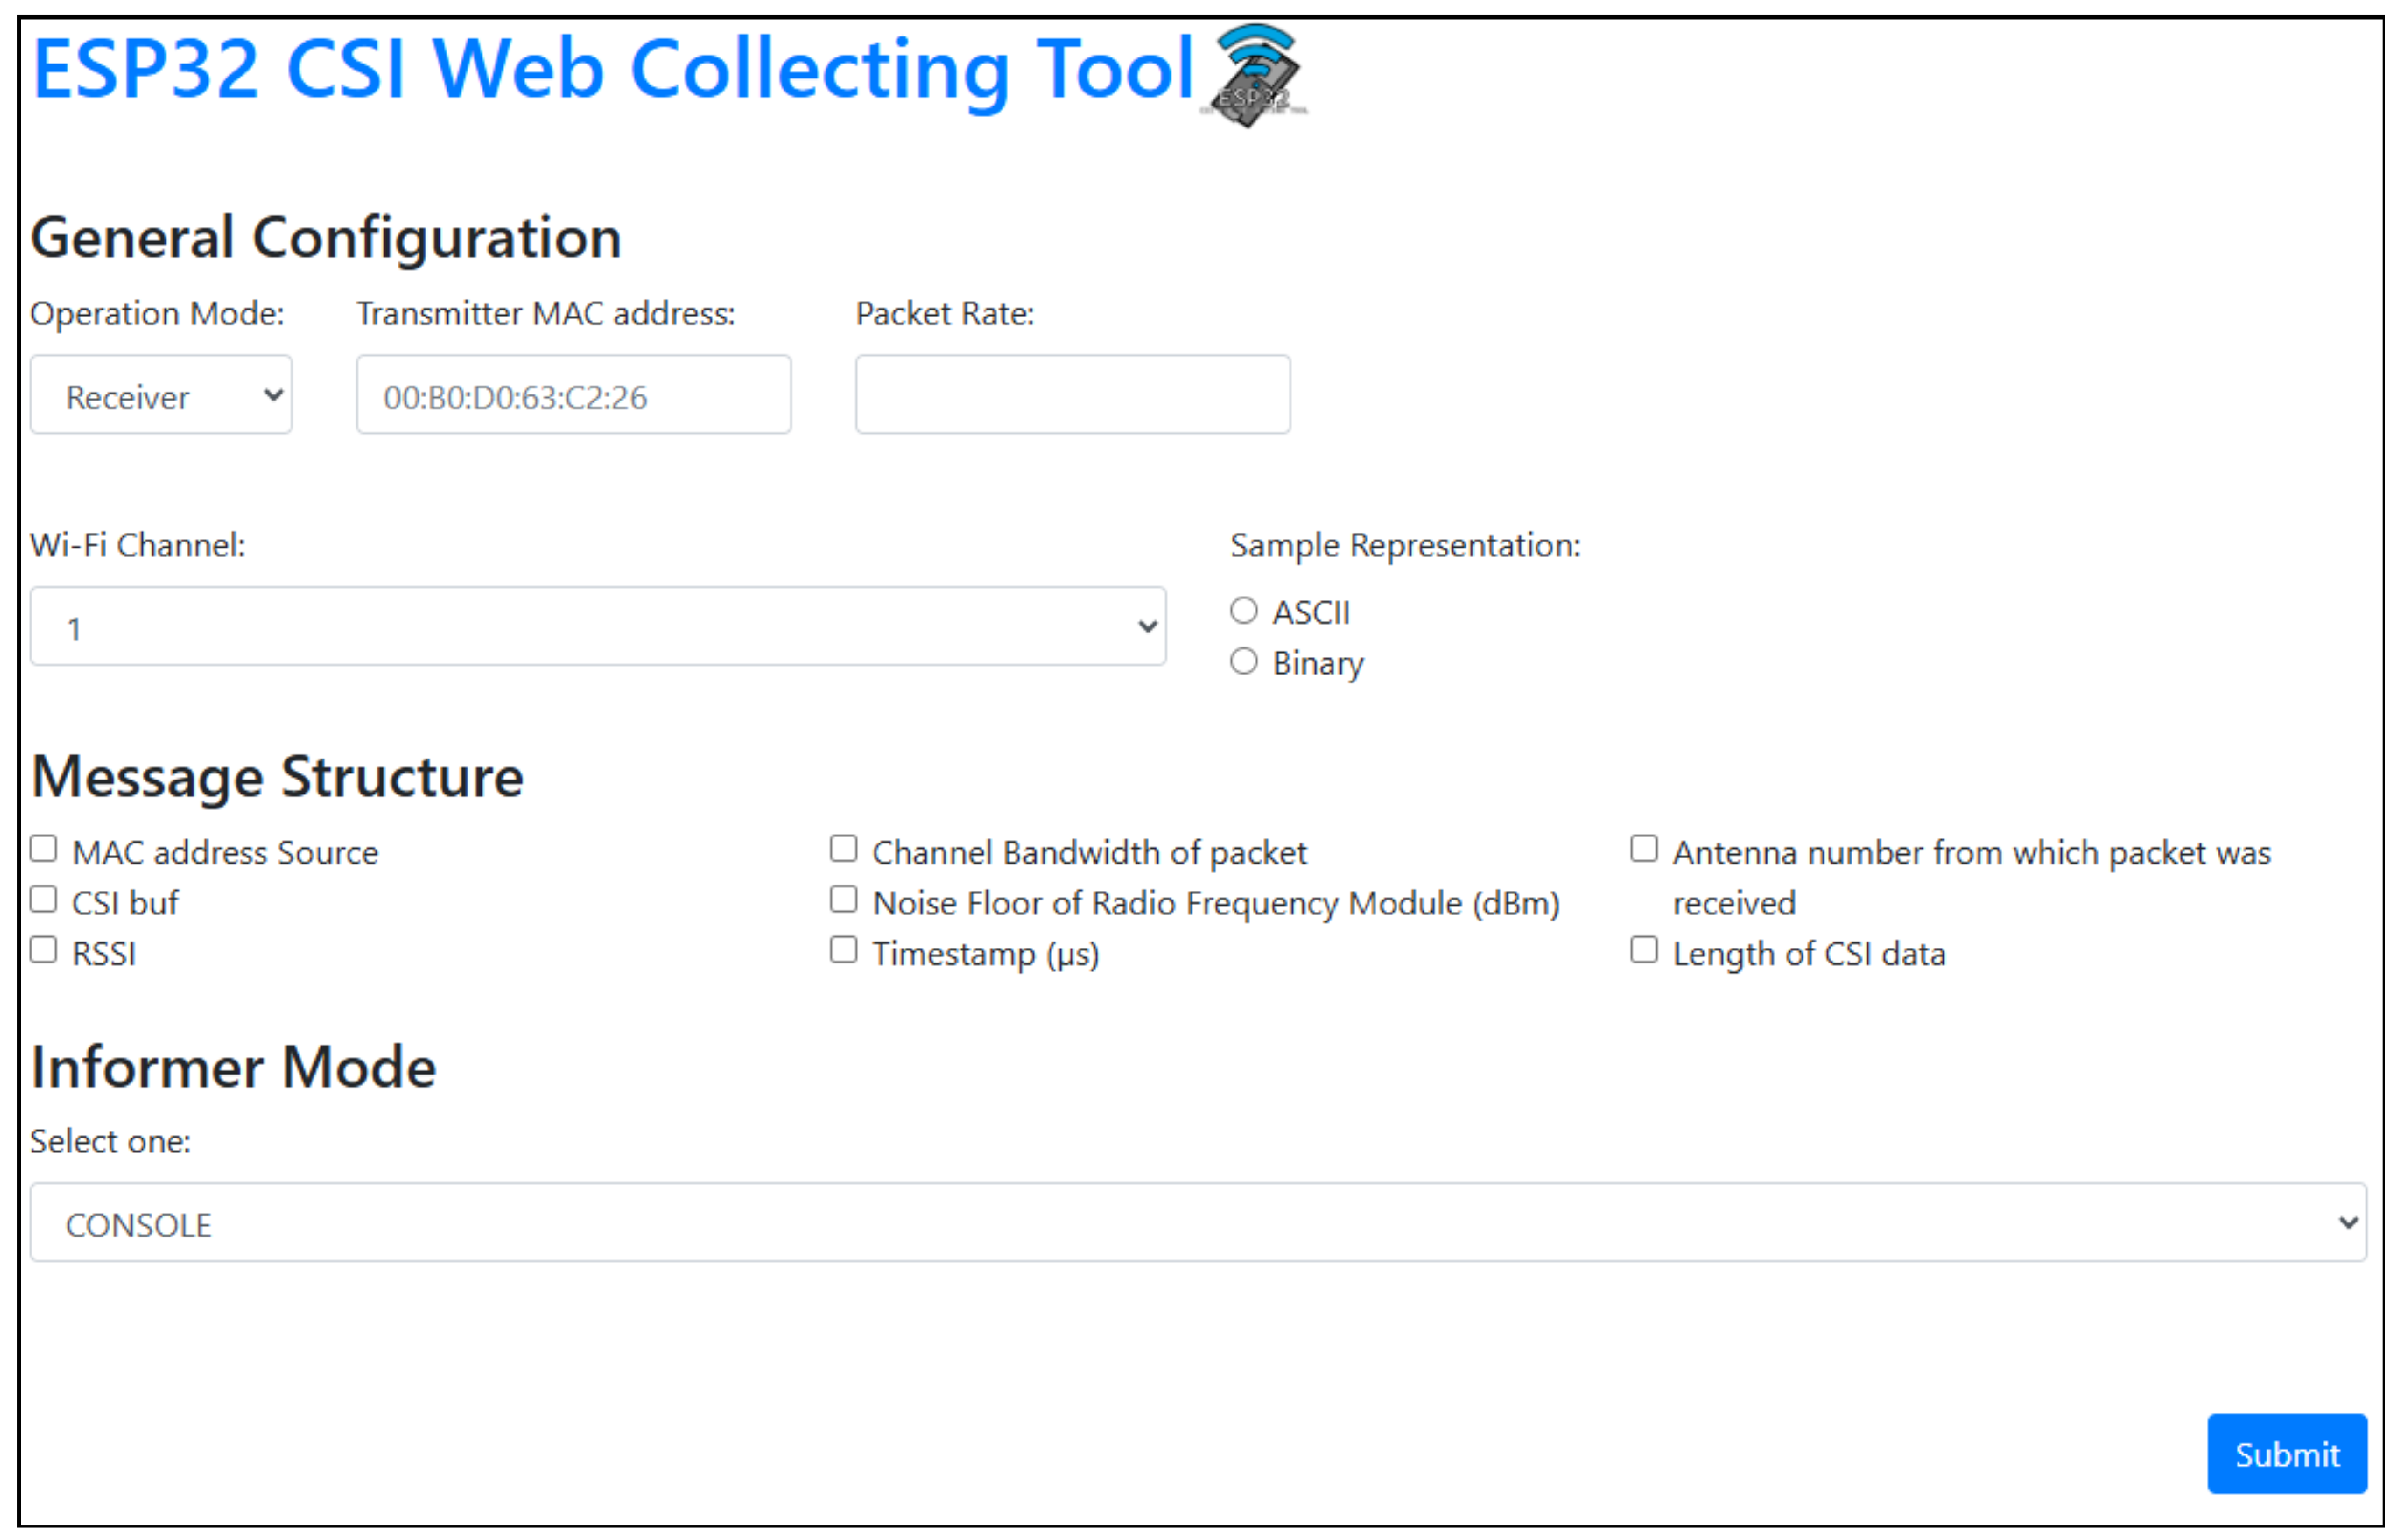Enable Length of CSI data checkbox

1643,950
